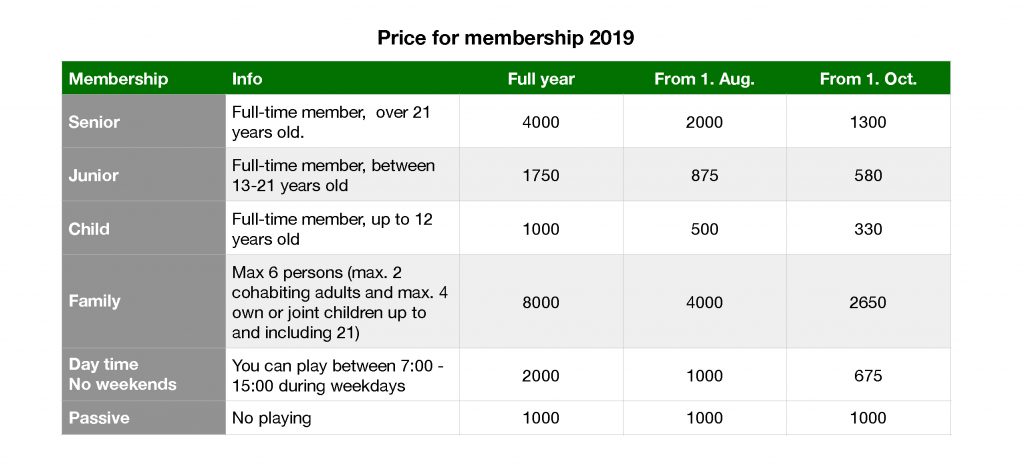
Task: Click the Day time No weekends label
Action: [122, 374]
